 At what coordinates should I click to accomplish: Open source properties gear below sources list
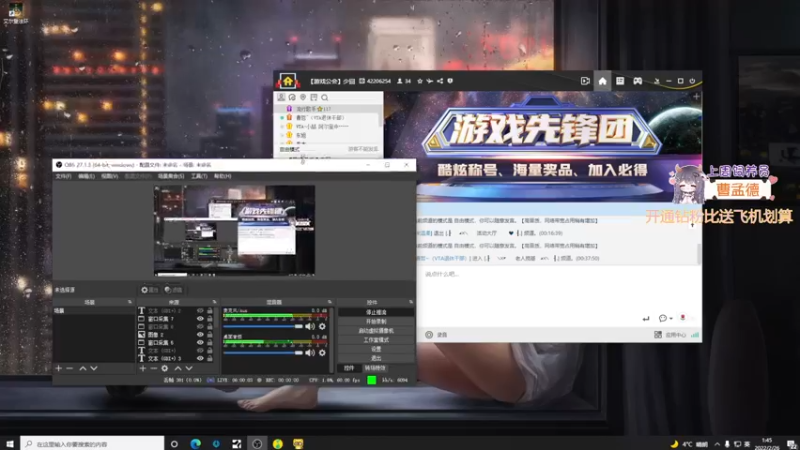pyautogui.click(x=164, y=368)
